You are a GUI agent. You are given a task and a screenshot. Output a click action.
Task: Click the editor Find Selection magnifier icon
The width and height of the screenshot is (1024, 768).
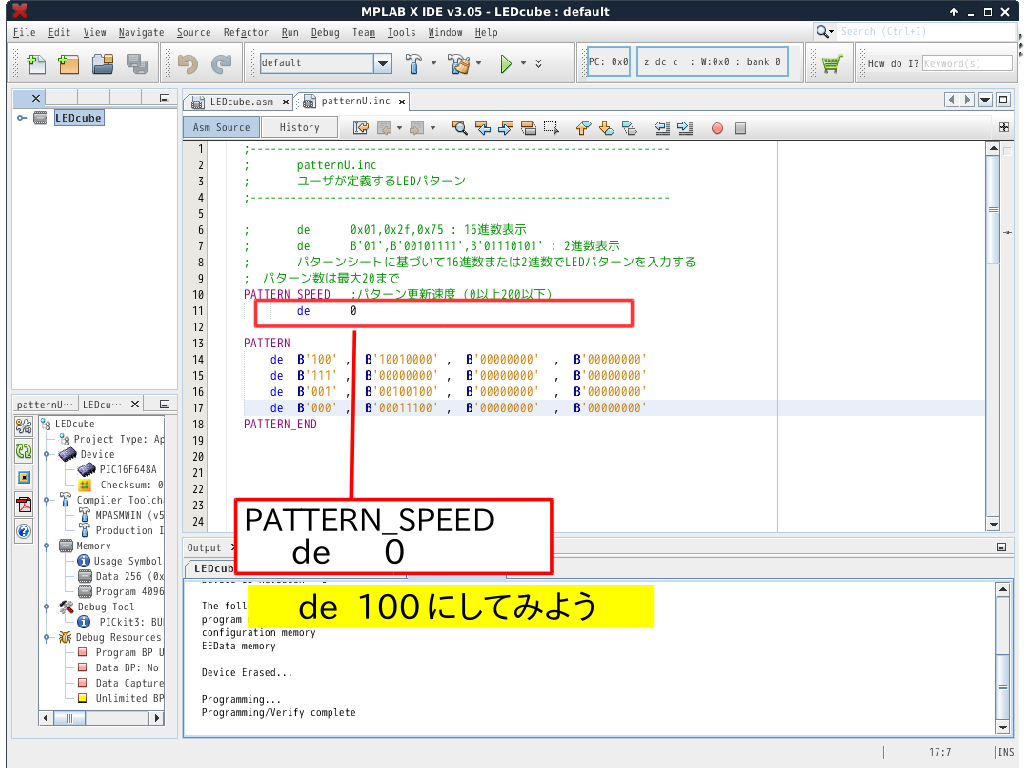point(460,128)
